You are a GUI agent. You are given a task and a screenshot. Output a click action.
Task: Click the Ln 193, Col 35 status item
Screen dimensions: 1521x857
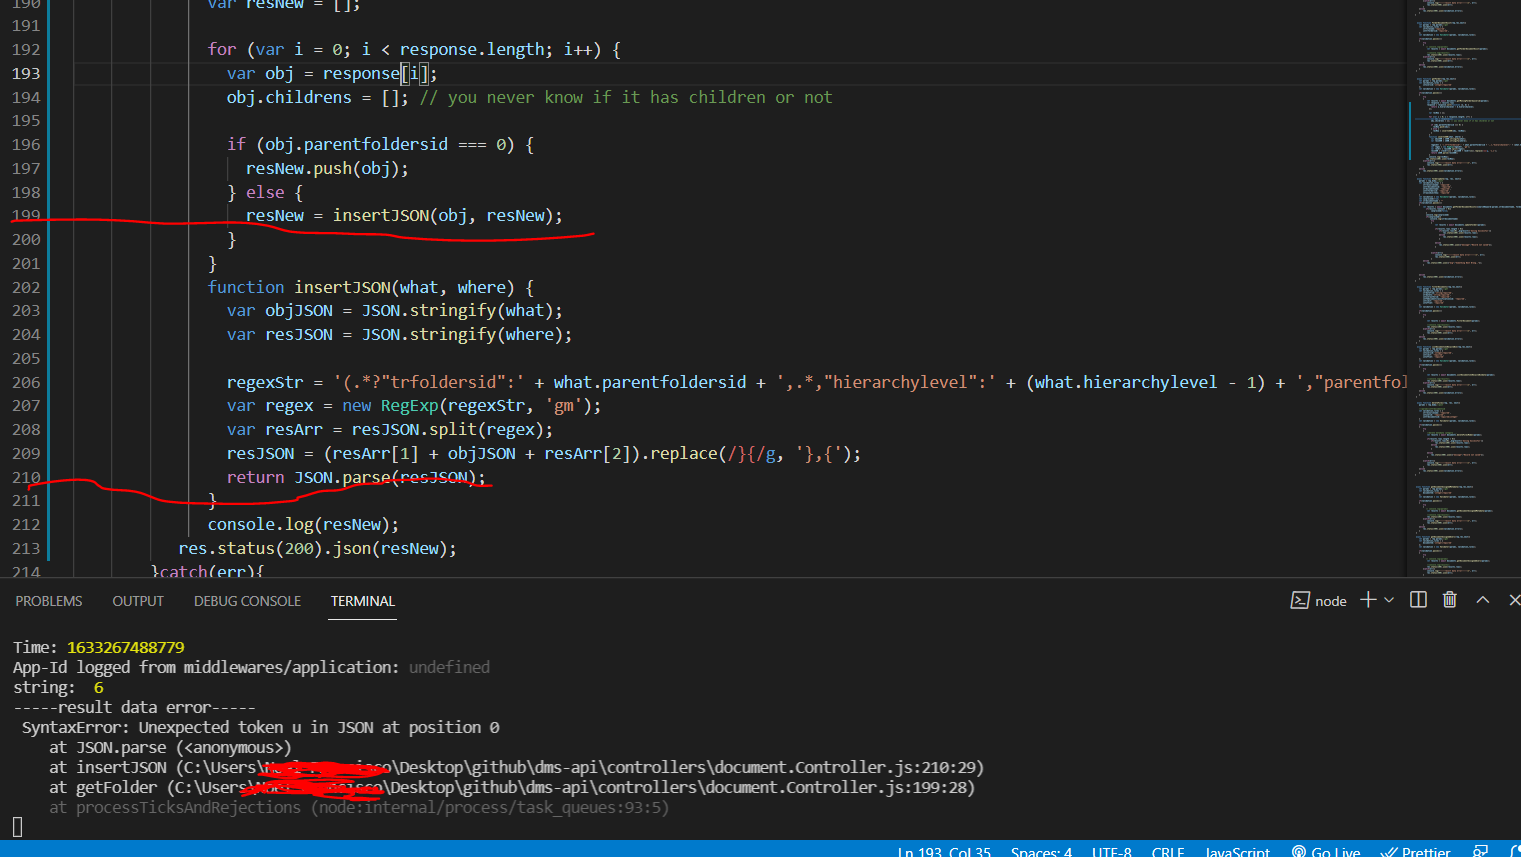tap(944, 851)
